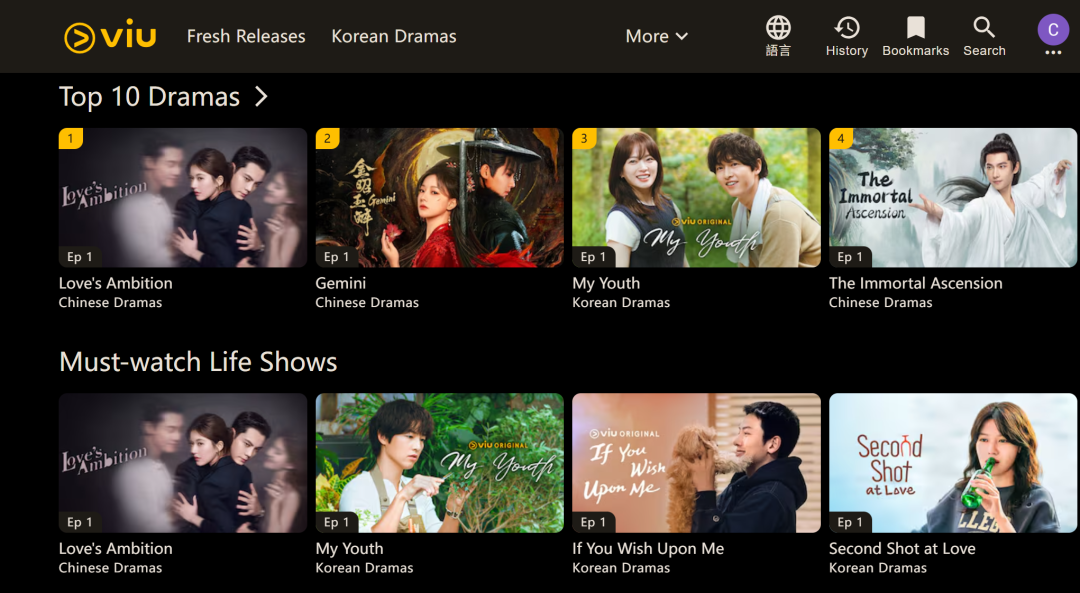The image size is (1080, 593).
Task: Open Gemini drama thumbnail
Action: 439,198
